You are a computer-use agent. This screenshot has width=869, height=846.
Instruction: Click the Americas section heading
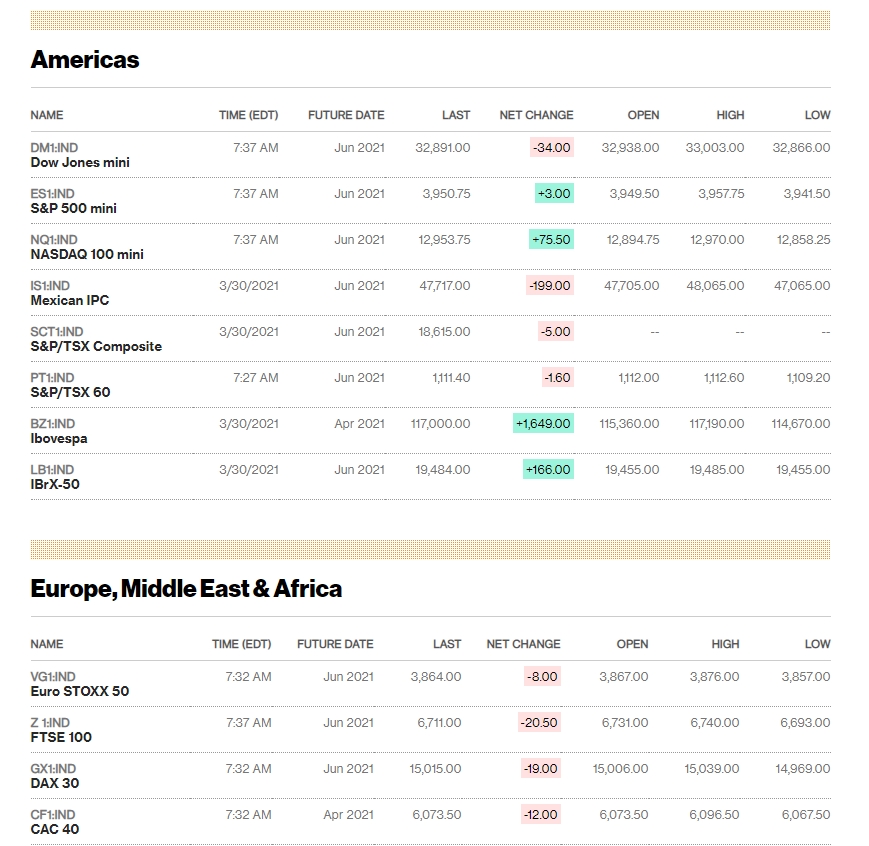pyautogui.click(x=85, y=60)
